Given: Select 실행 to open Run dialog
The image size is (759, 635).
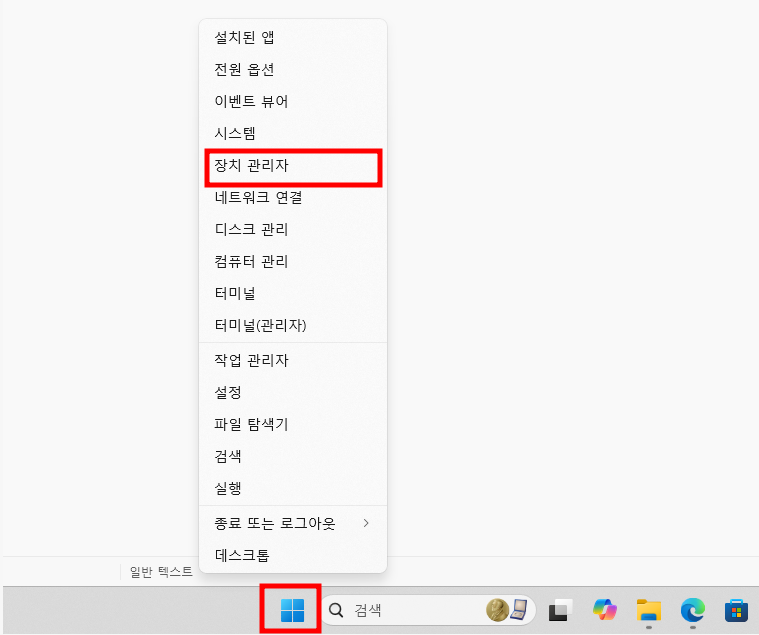Looking at the screenshot, I should click(x=292, y=489).
